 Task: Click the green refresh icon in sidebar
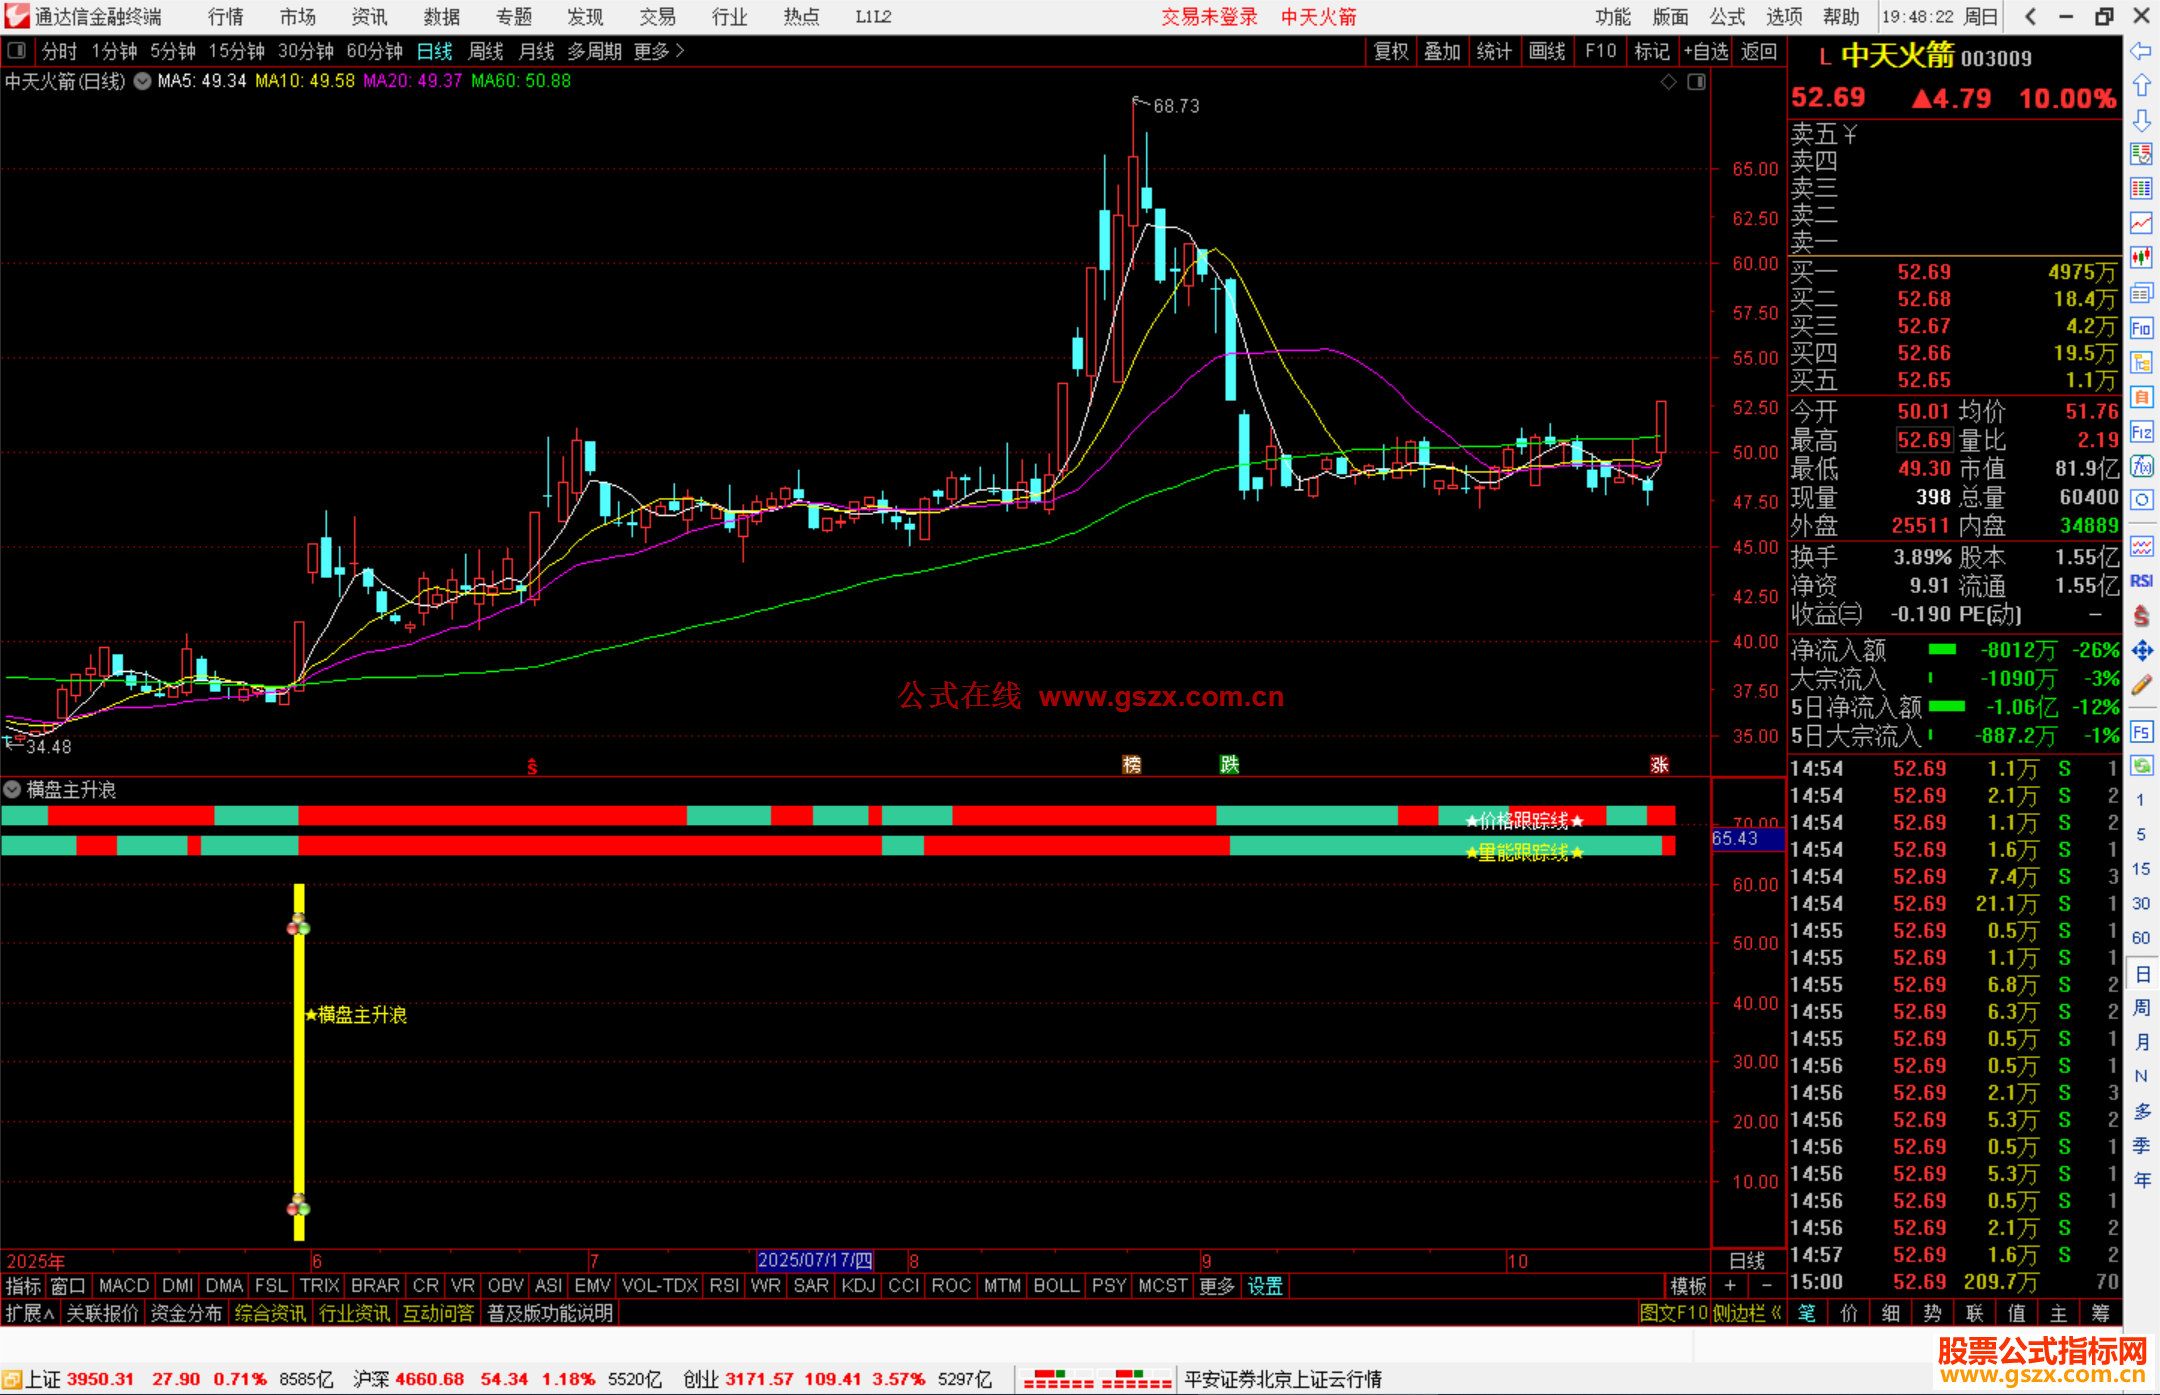tap(2141, 766)
